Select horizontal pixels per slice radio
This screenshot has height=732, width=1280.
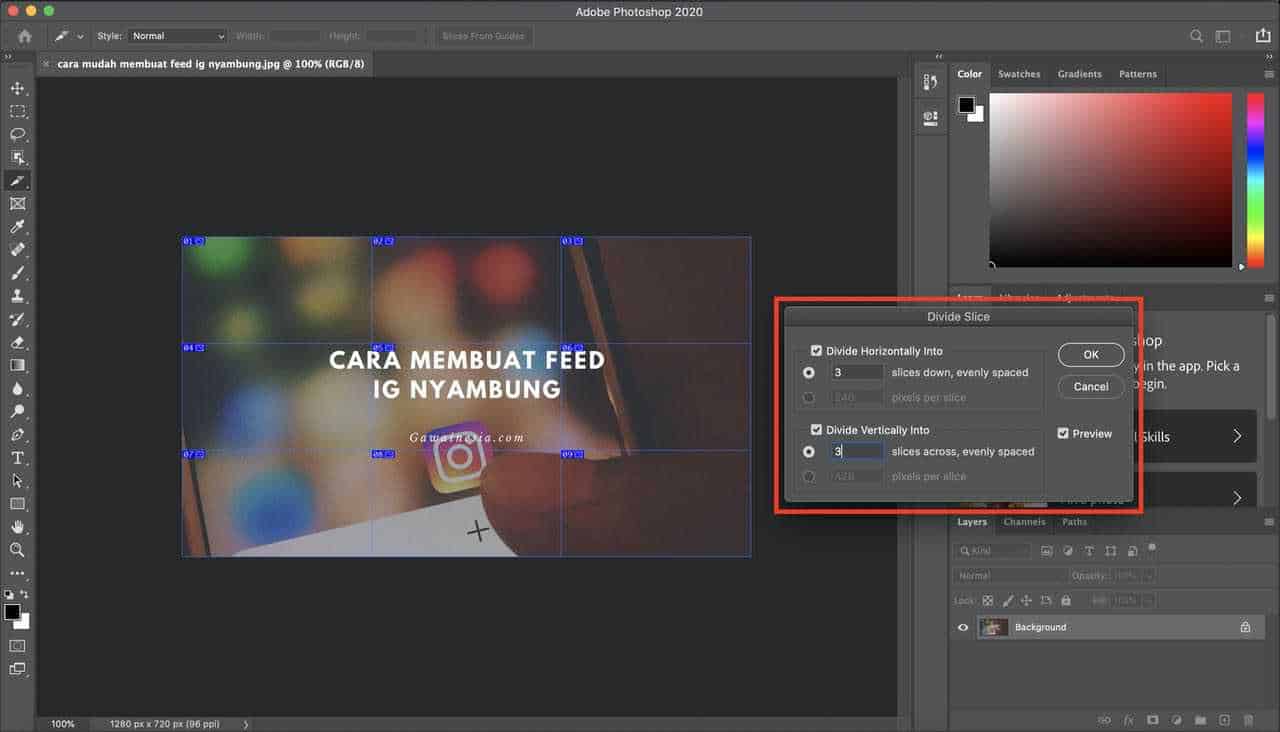click(809, 398)
